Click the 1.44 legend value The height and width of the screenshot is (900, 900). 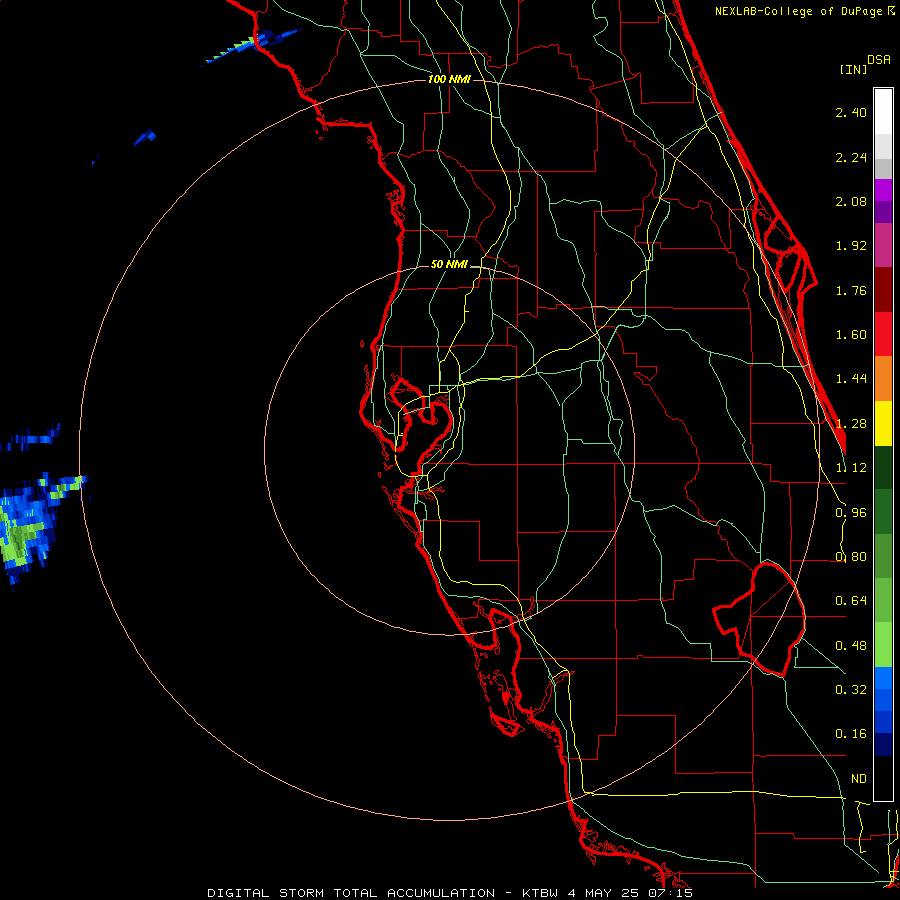pyautogui.click(x=851, y=379)
